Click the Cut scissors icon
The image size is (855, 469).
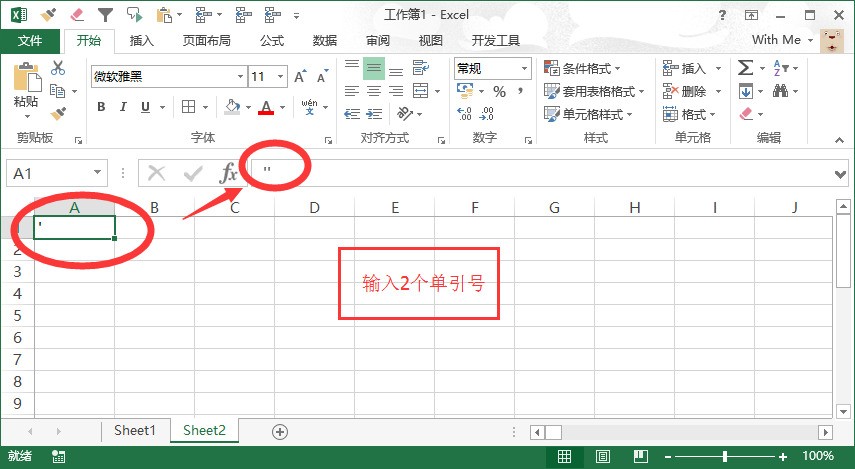58,68
